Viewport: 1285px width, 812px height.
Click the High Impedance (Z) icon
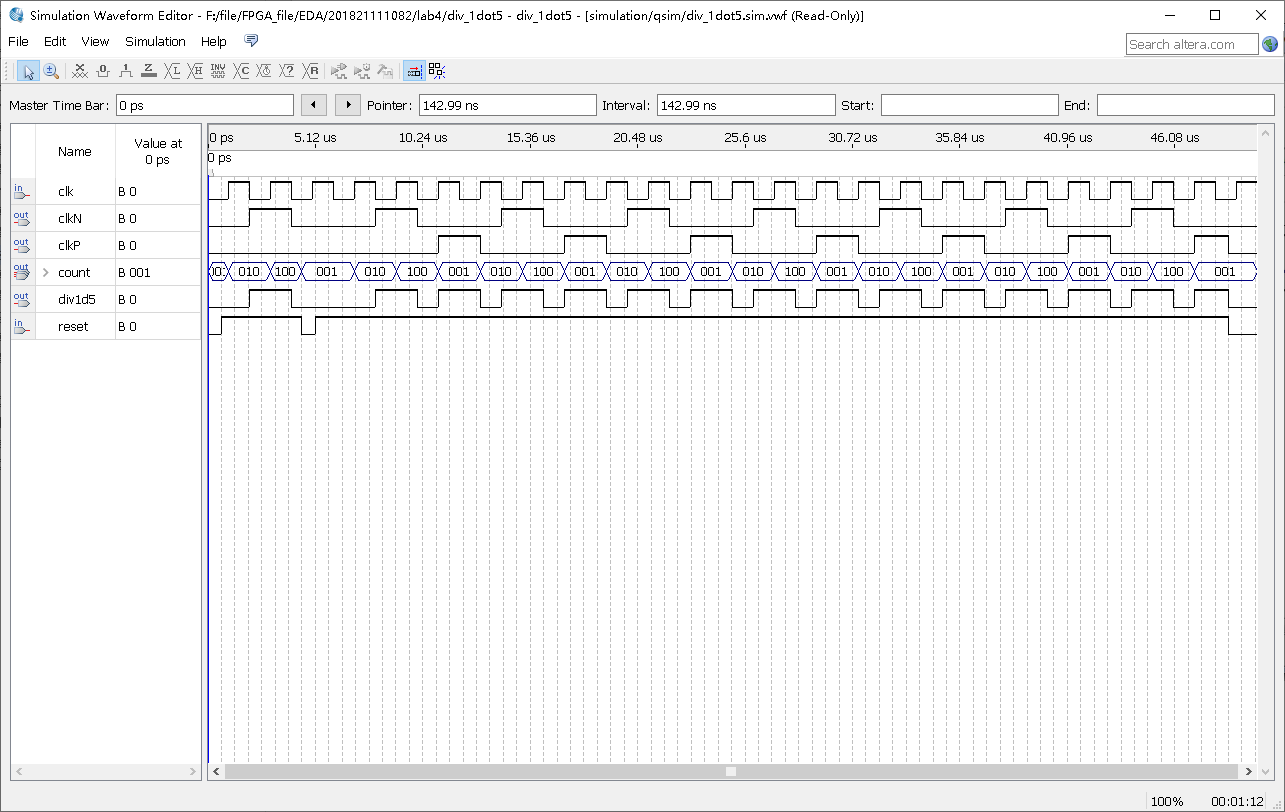[148, 71]
